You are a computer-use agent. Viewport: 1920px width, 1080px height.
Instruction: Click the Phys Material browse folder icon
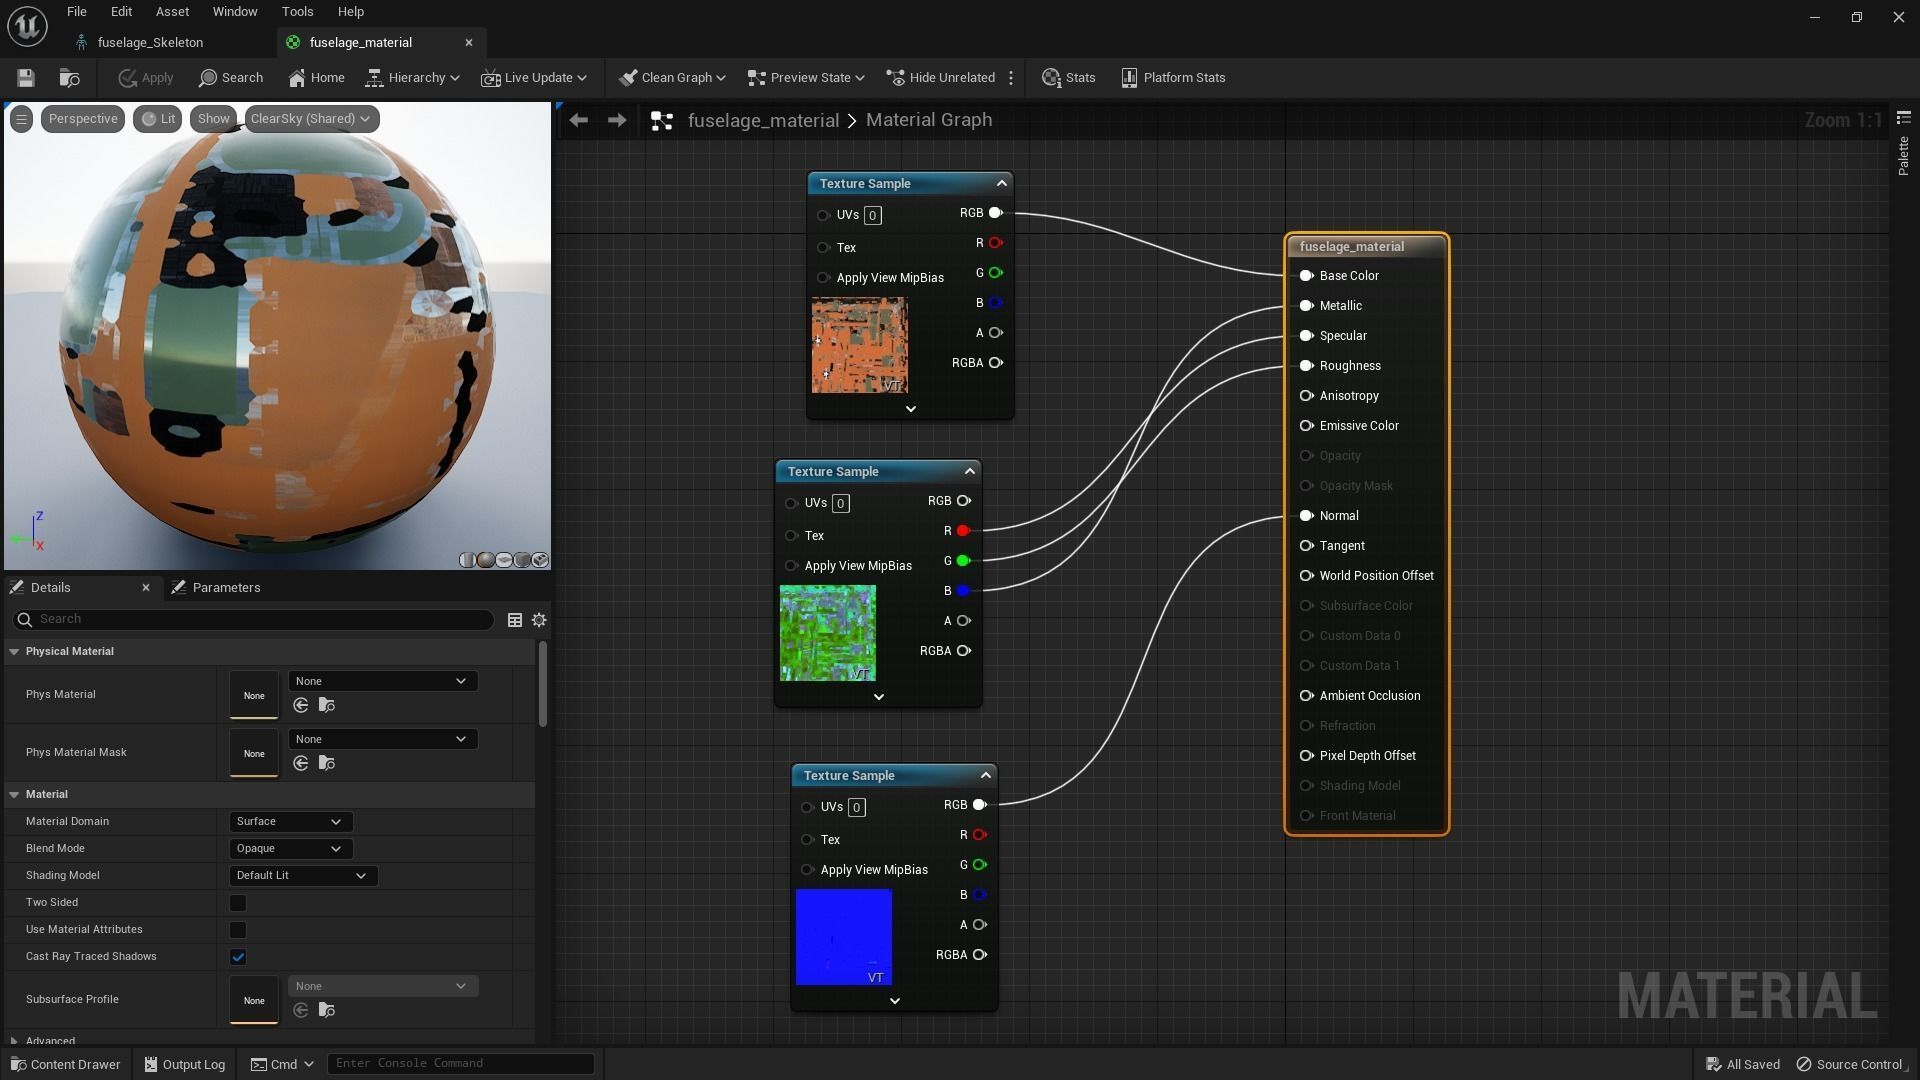[x=326, y=706]
